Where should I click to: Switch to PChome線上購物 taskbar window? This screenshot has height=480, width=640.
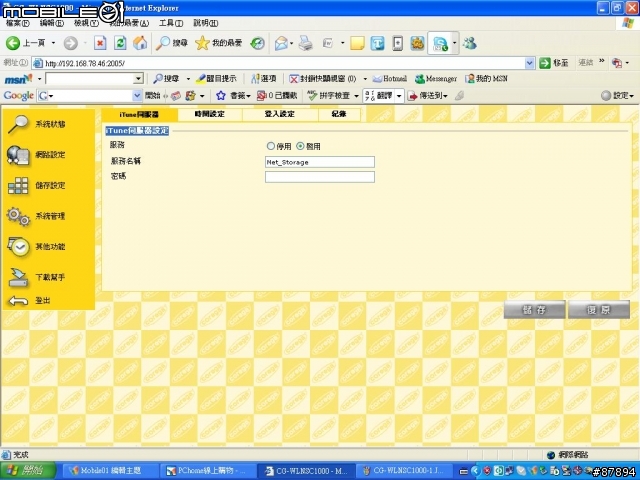[207, 471]
